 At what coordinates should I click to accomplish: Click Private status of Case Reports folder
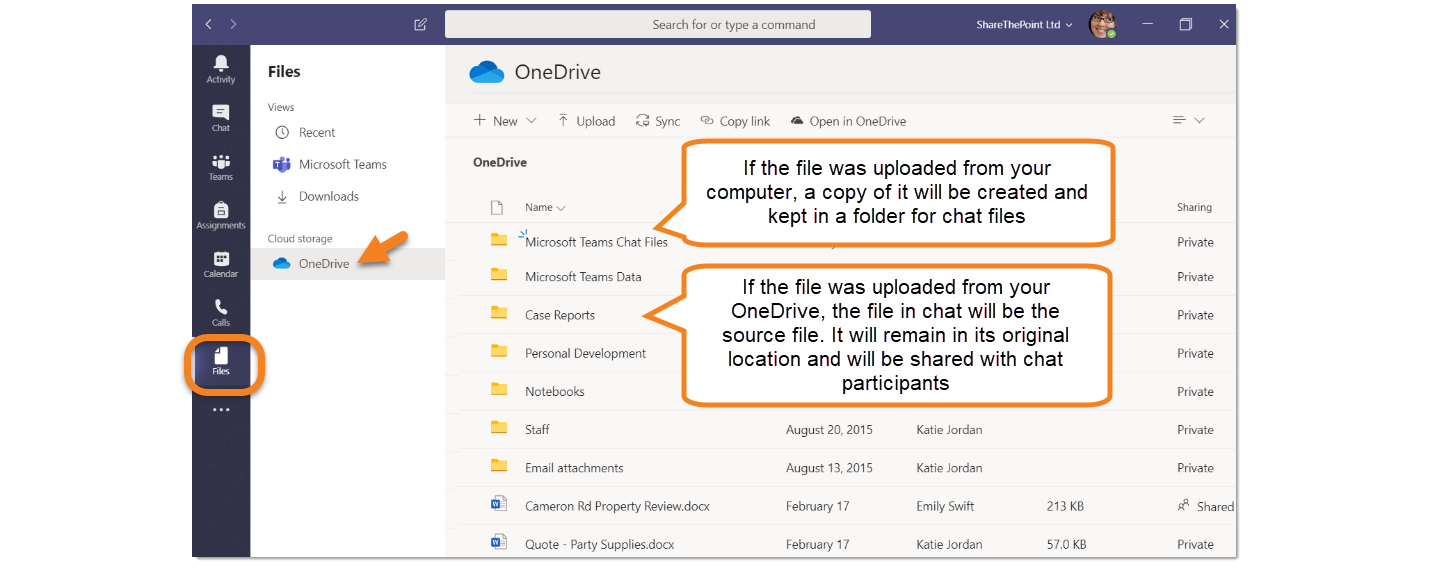[x=1195, y=315]
